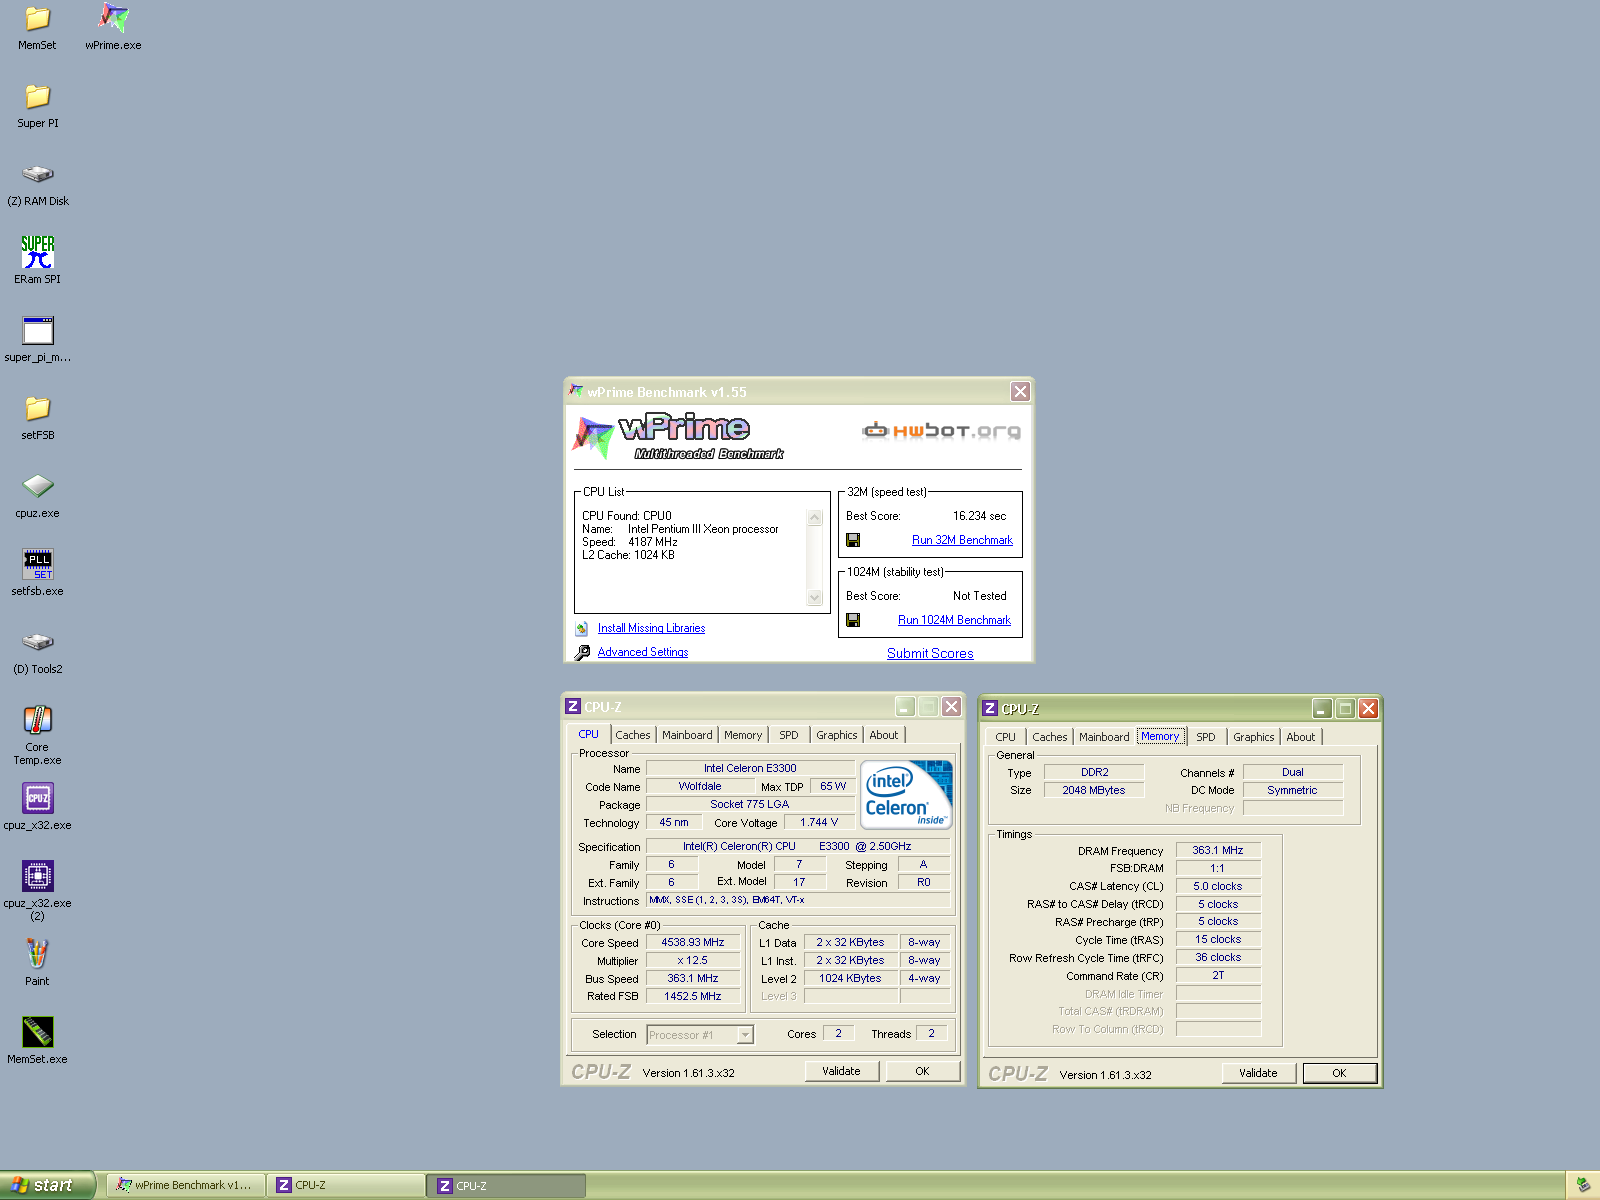Click the 16.234 sec best score
The height and width of the screenshot is (1200, 1600).
click(x=979, y=516)
